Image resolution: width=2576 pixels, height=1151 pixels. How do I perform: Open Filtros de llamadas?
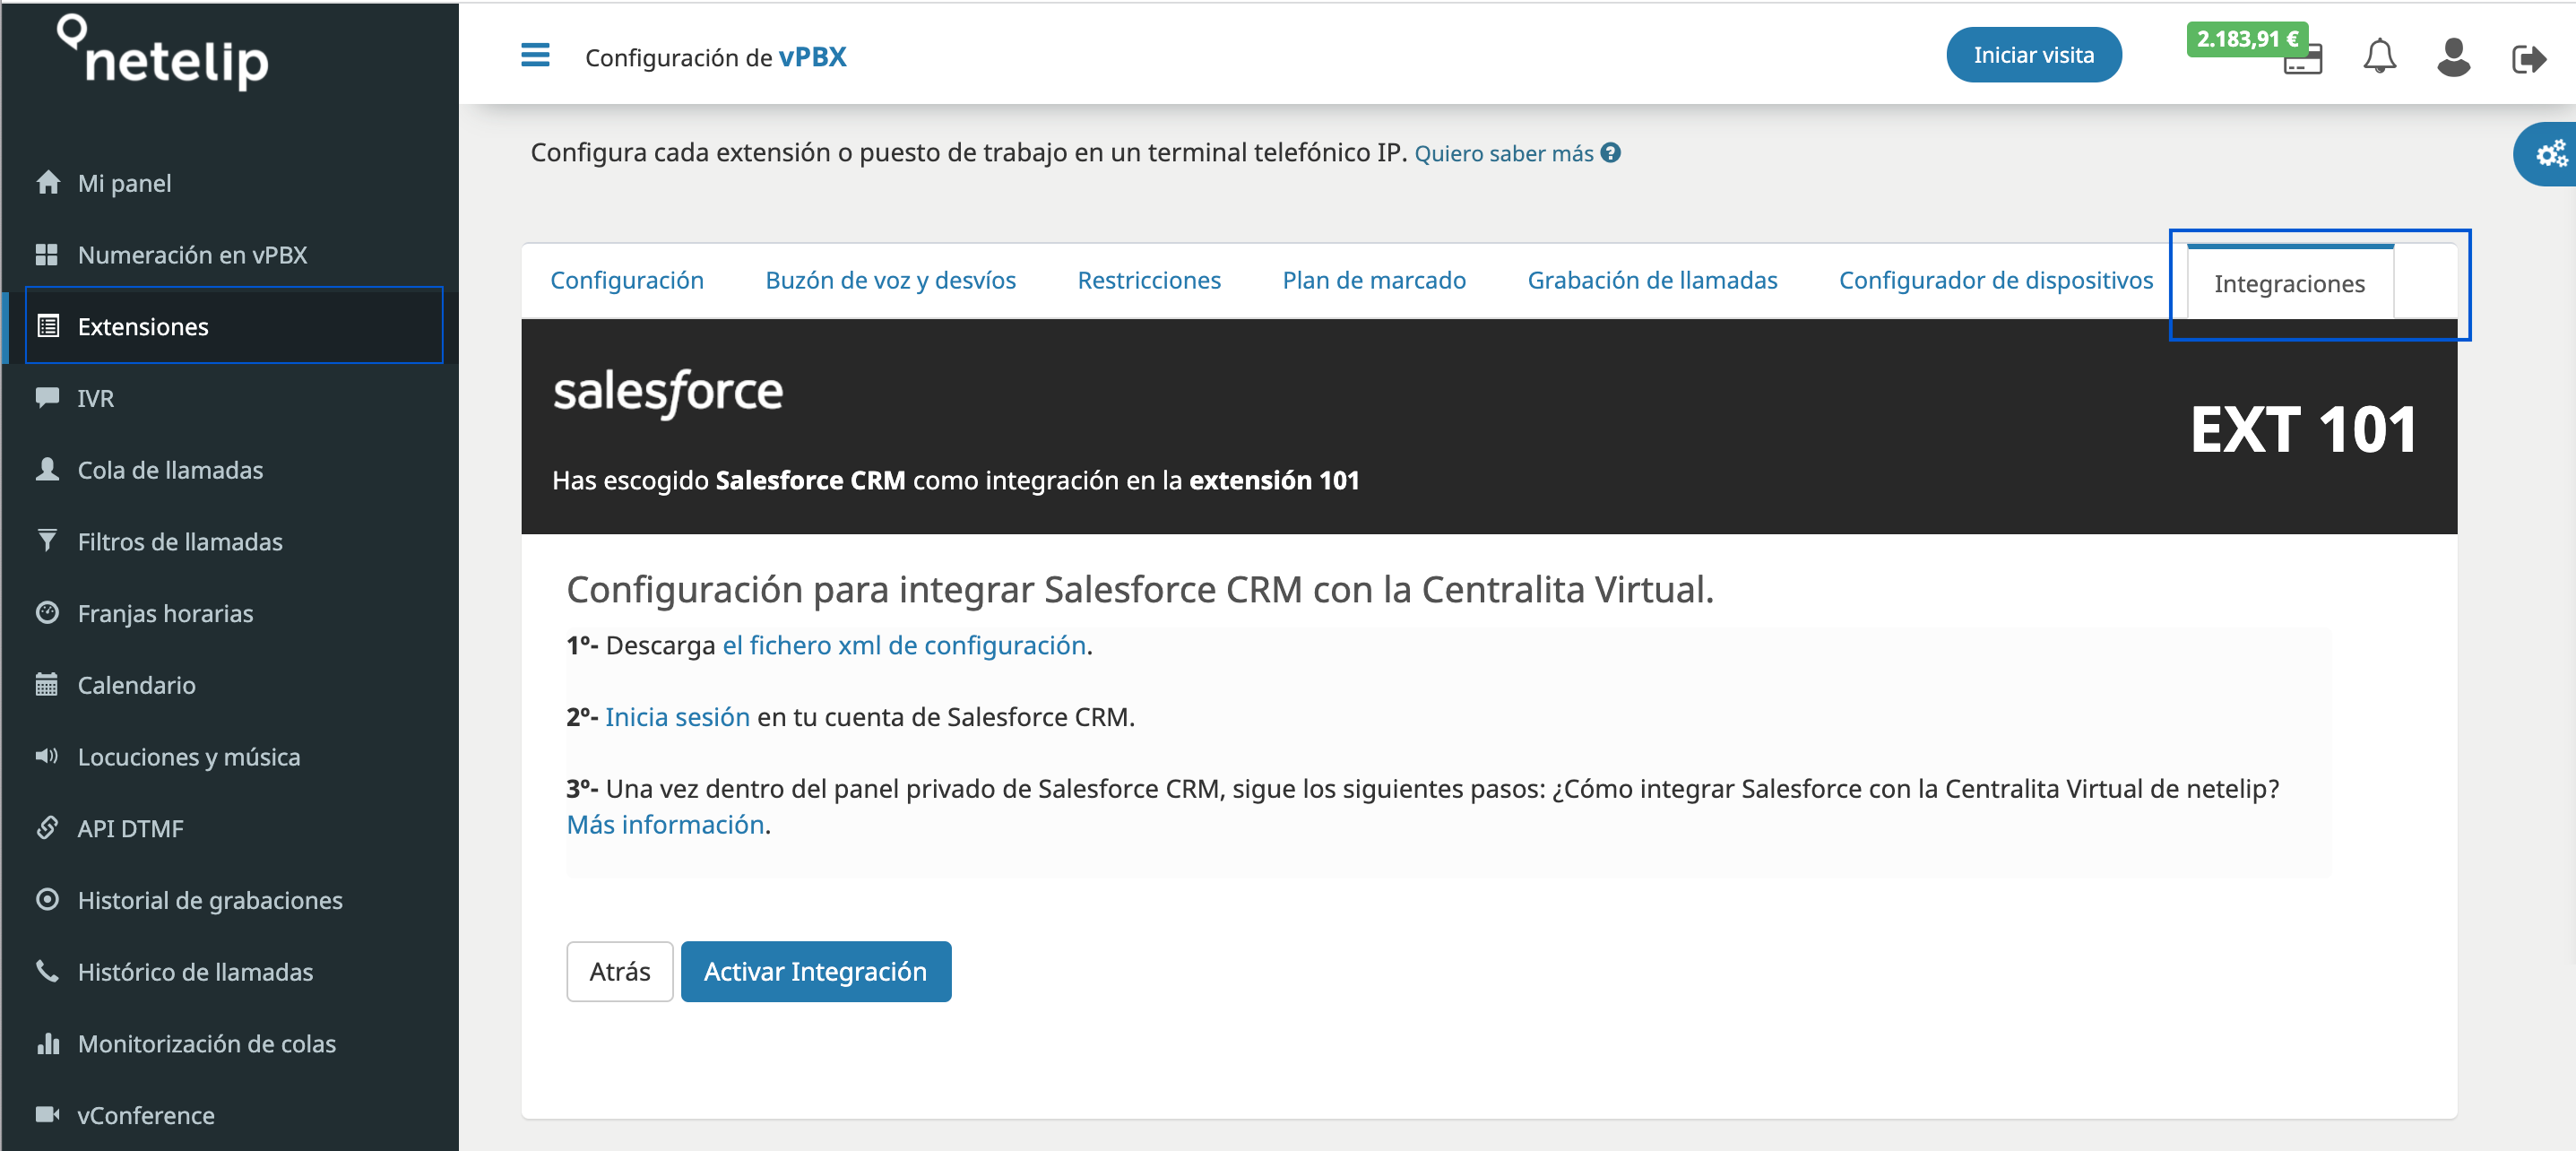coord(181,542)
